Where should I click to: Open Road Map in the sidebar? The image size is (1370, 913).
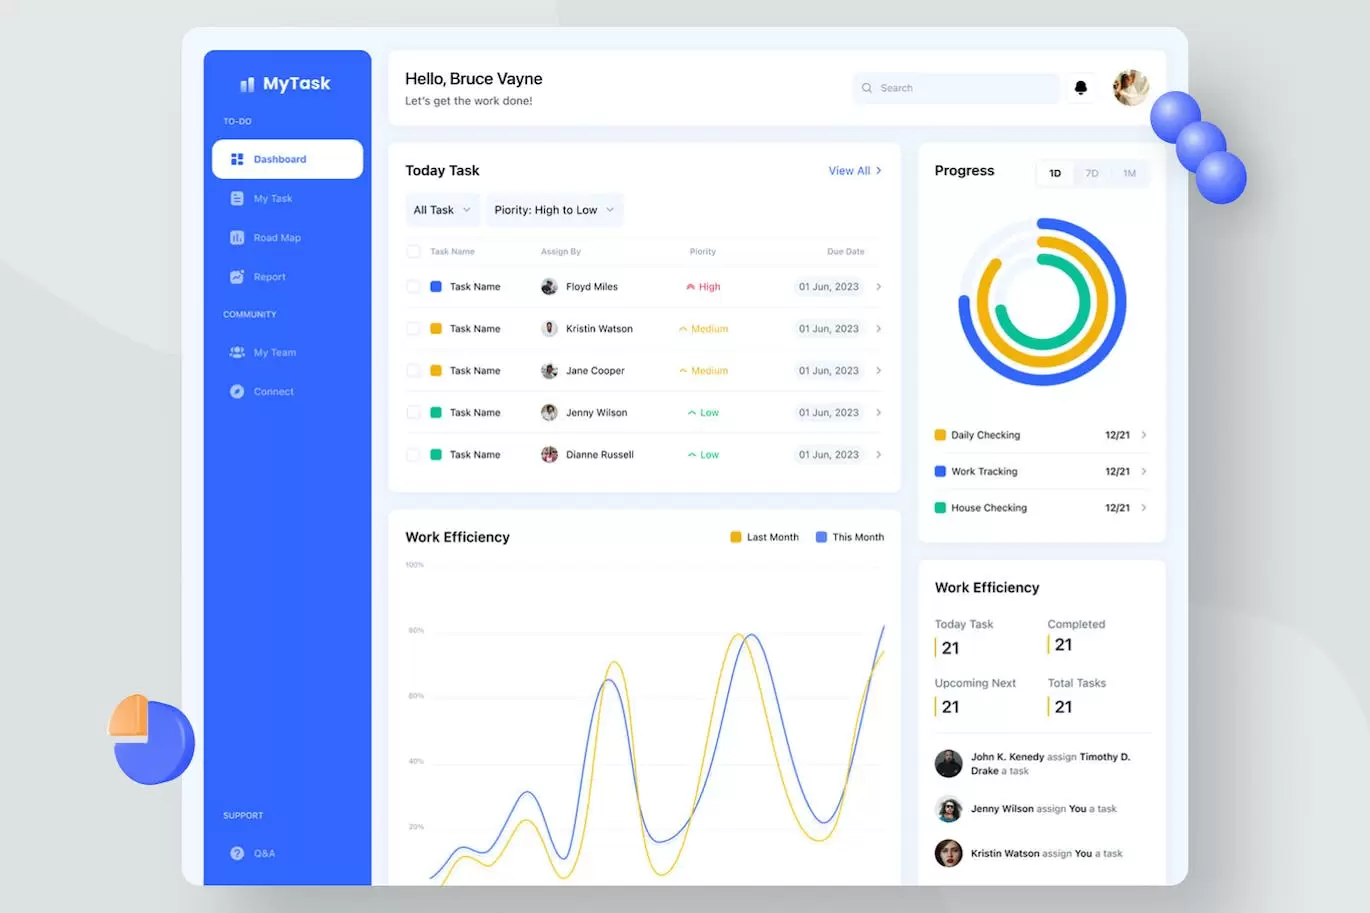click(277, 238)
